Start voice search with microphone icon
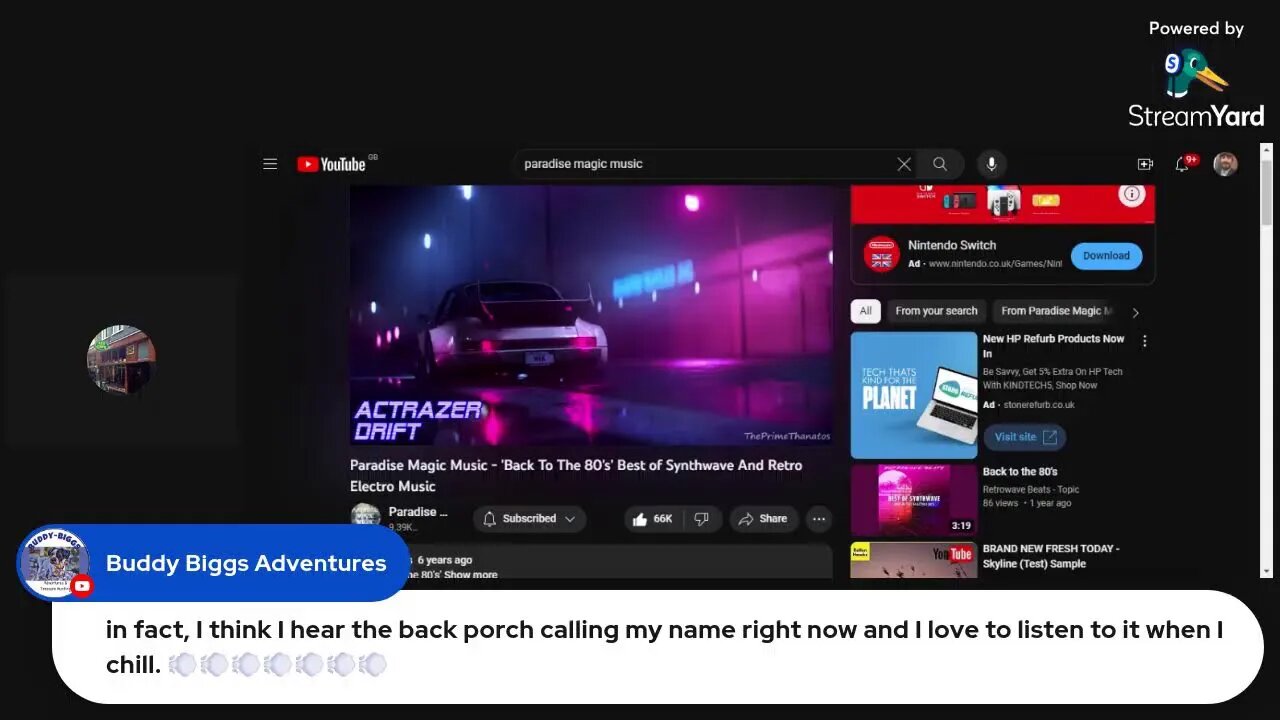Image resolution: width=1280 pixels, height=720 pixels. 991,164
